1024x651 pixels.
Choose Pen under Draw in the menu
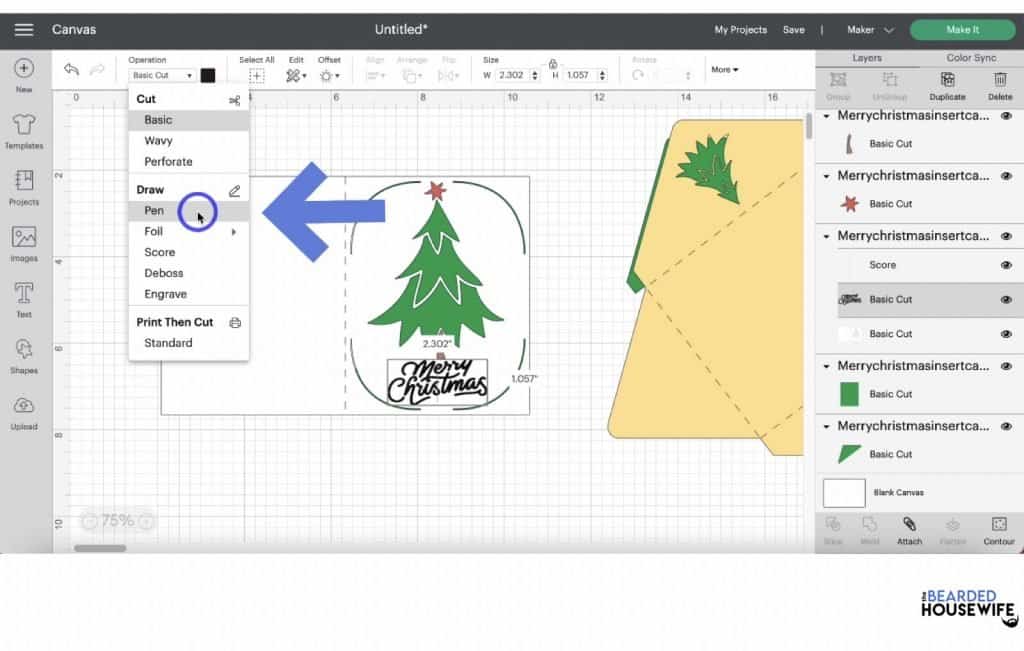point(154,210)
